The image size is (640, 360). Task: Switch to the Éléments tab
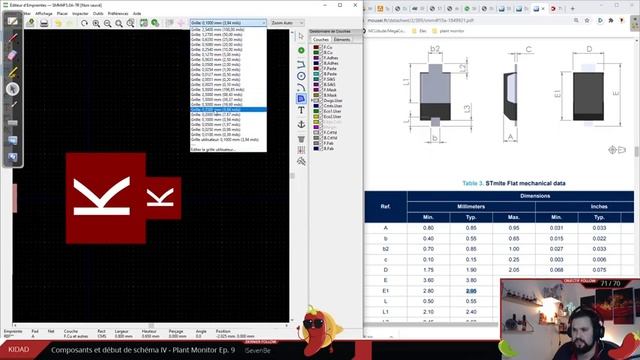click(342, 40)
